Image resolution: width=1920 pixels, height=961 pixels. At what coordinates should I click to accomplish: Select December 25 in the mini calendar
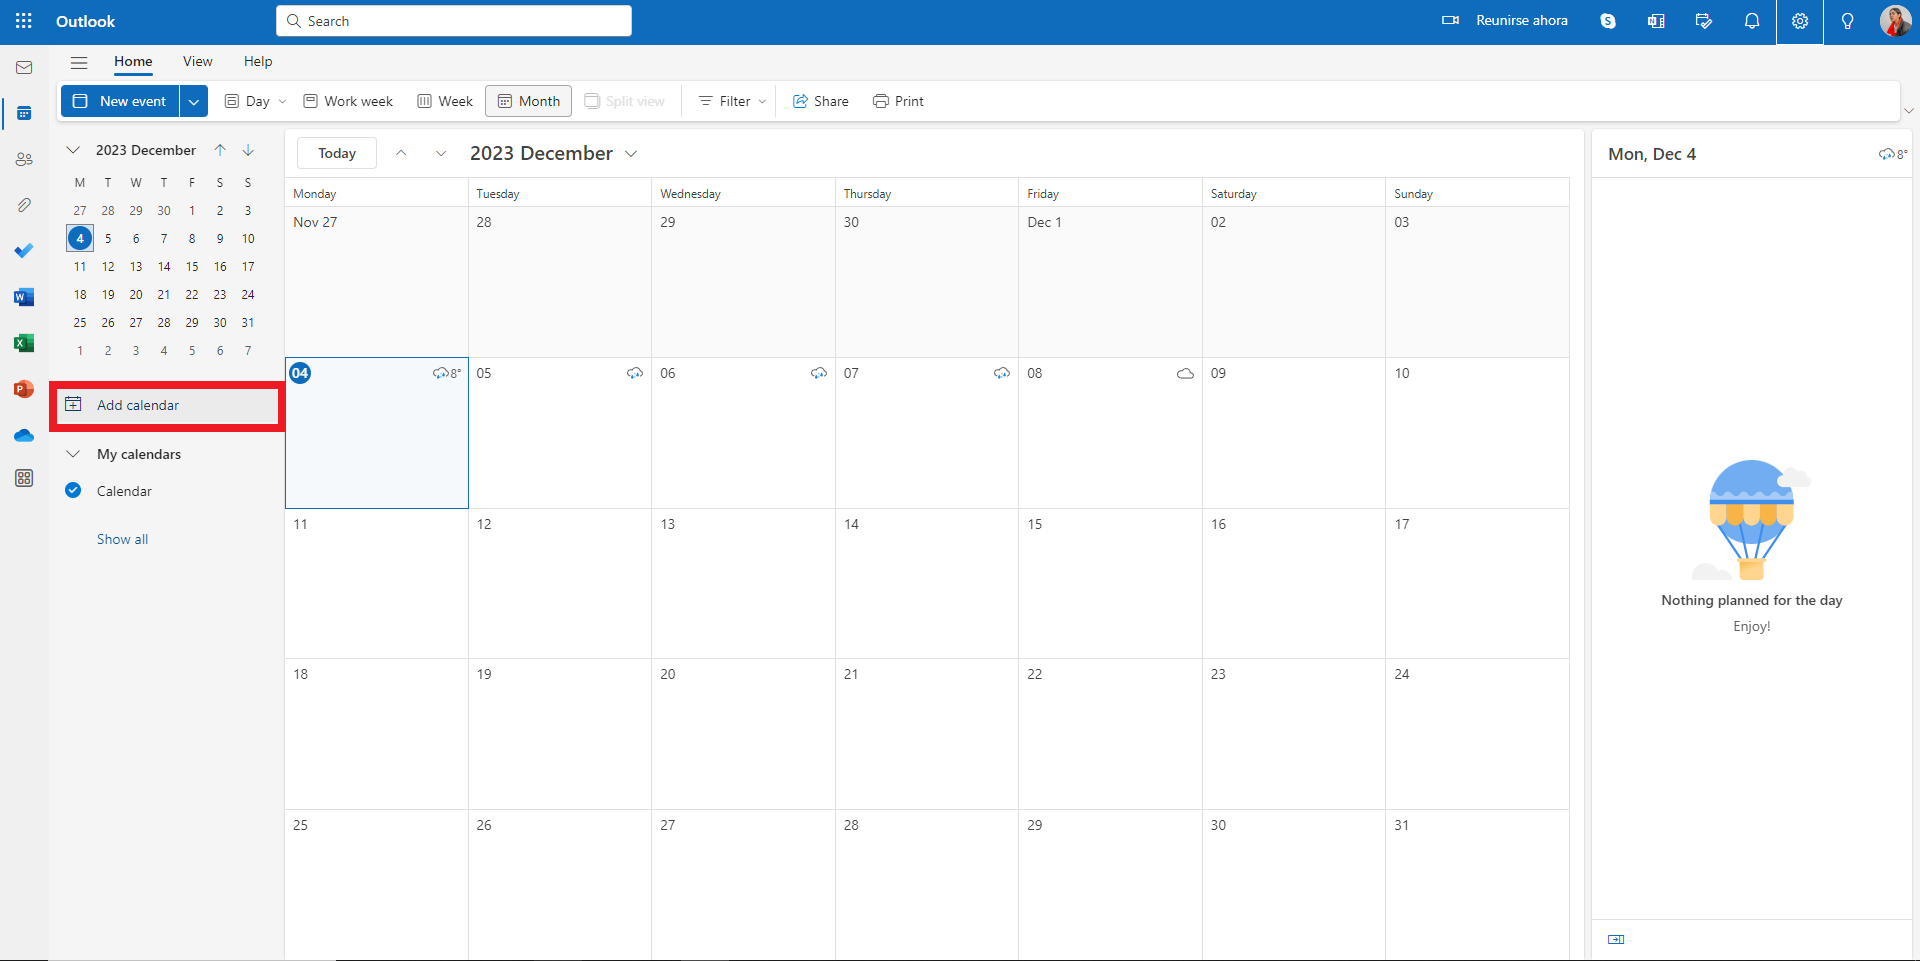point(80,322)
